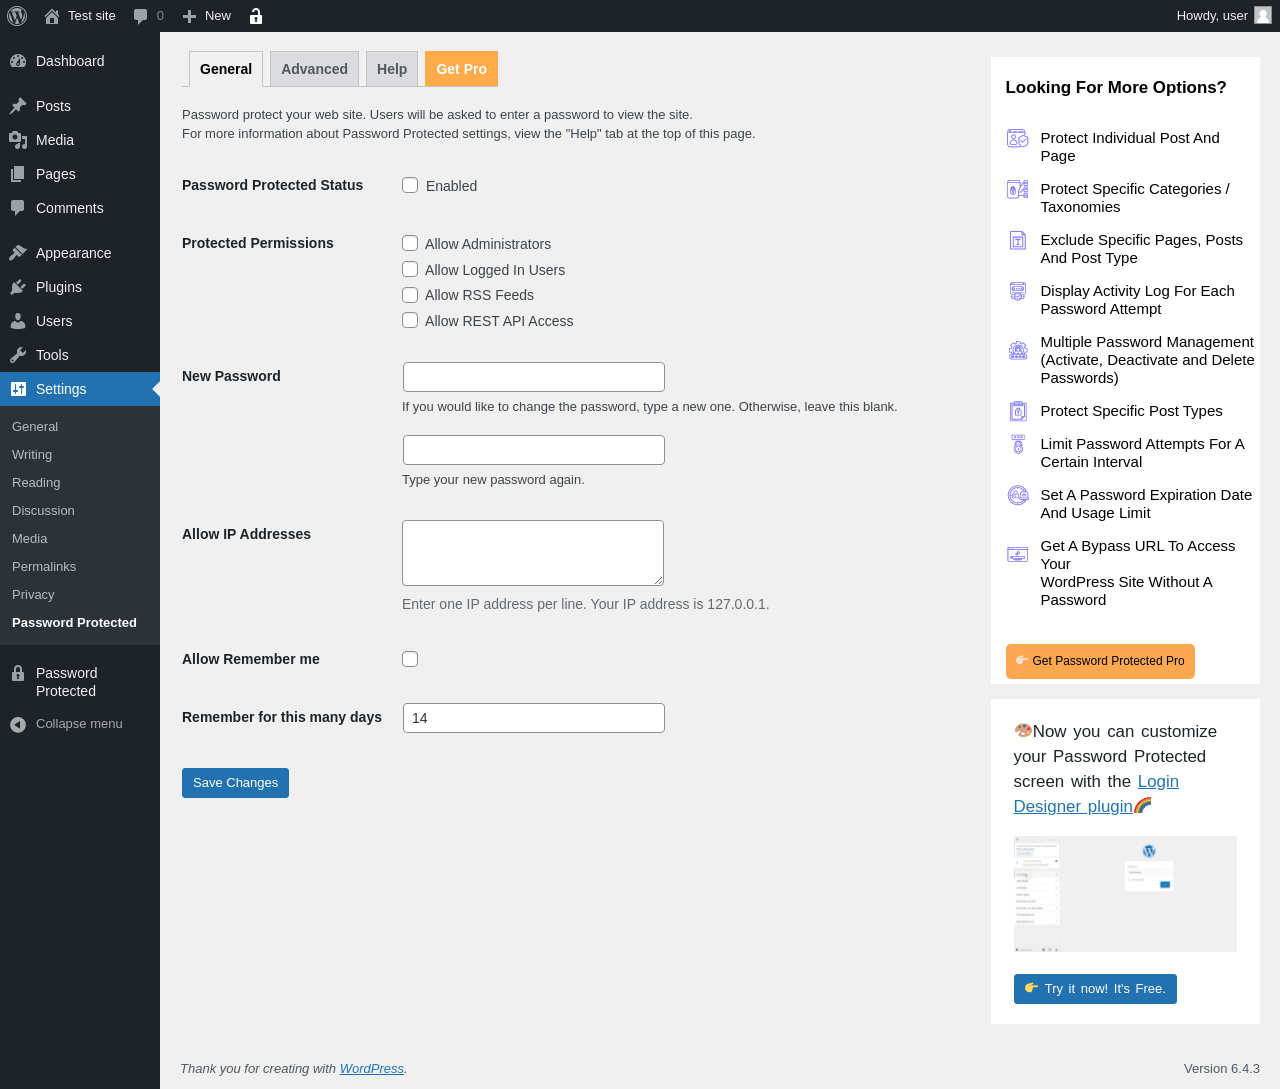Click the user avatar next to Howdy
1280x1089 pixels.
coord(1263,15)
